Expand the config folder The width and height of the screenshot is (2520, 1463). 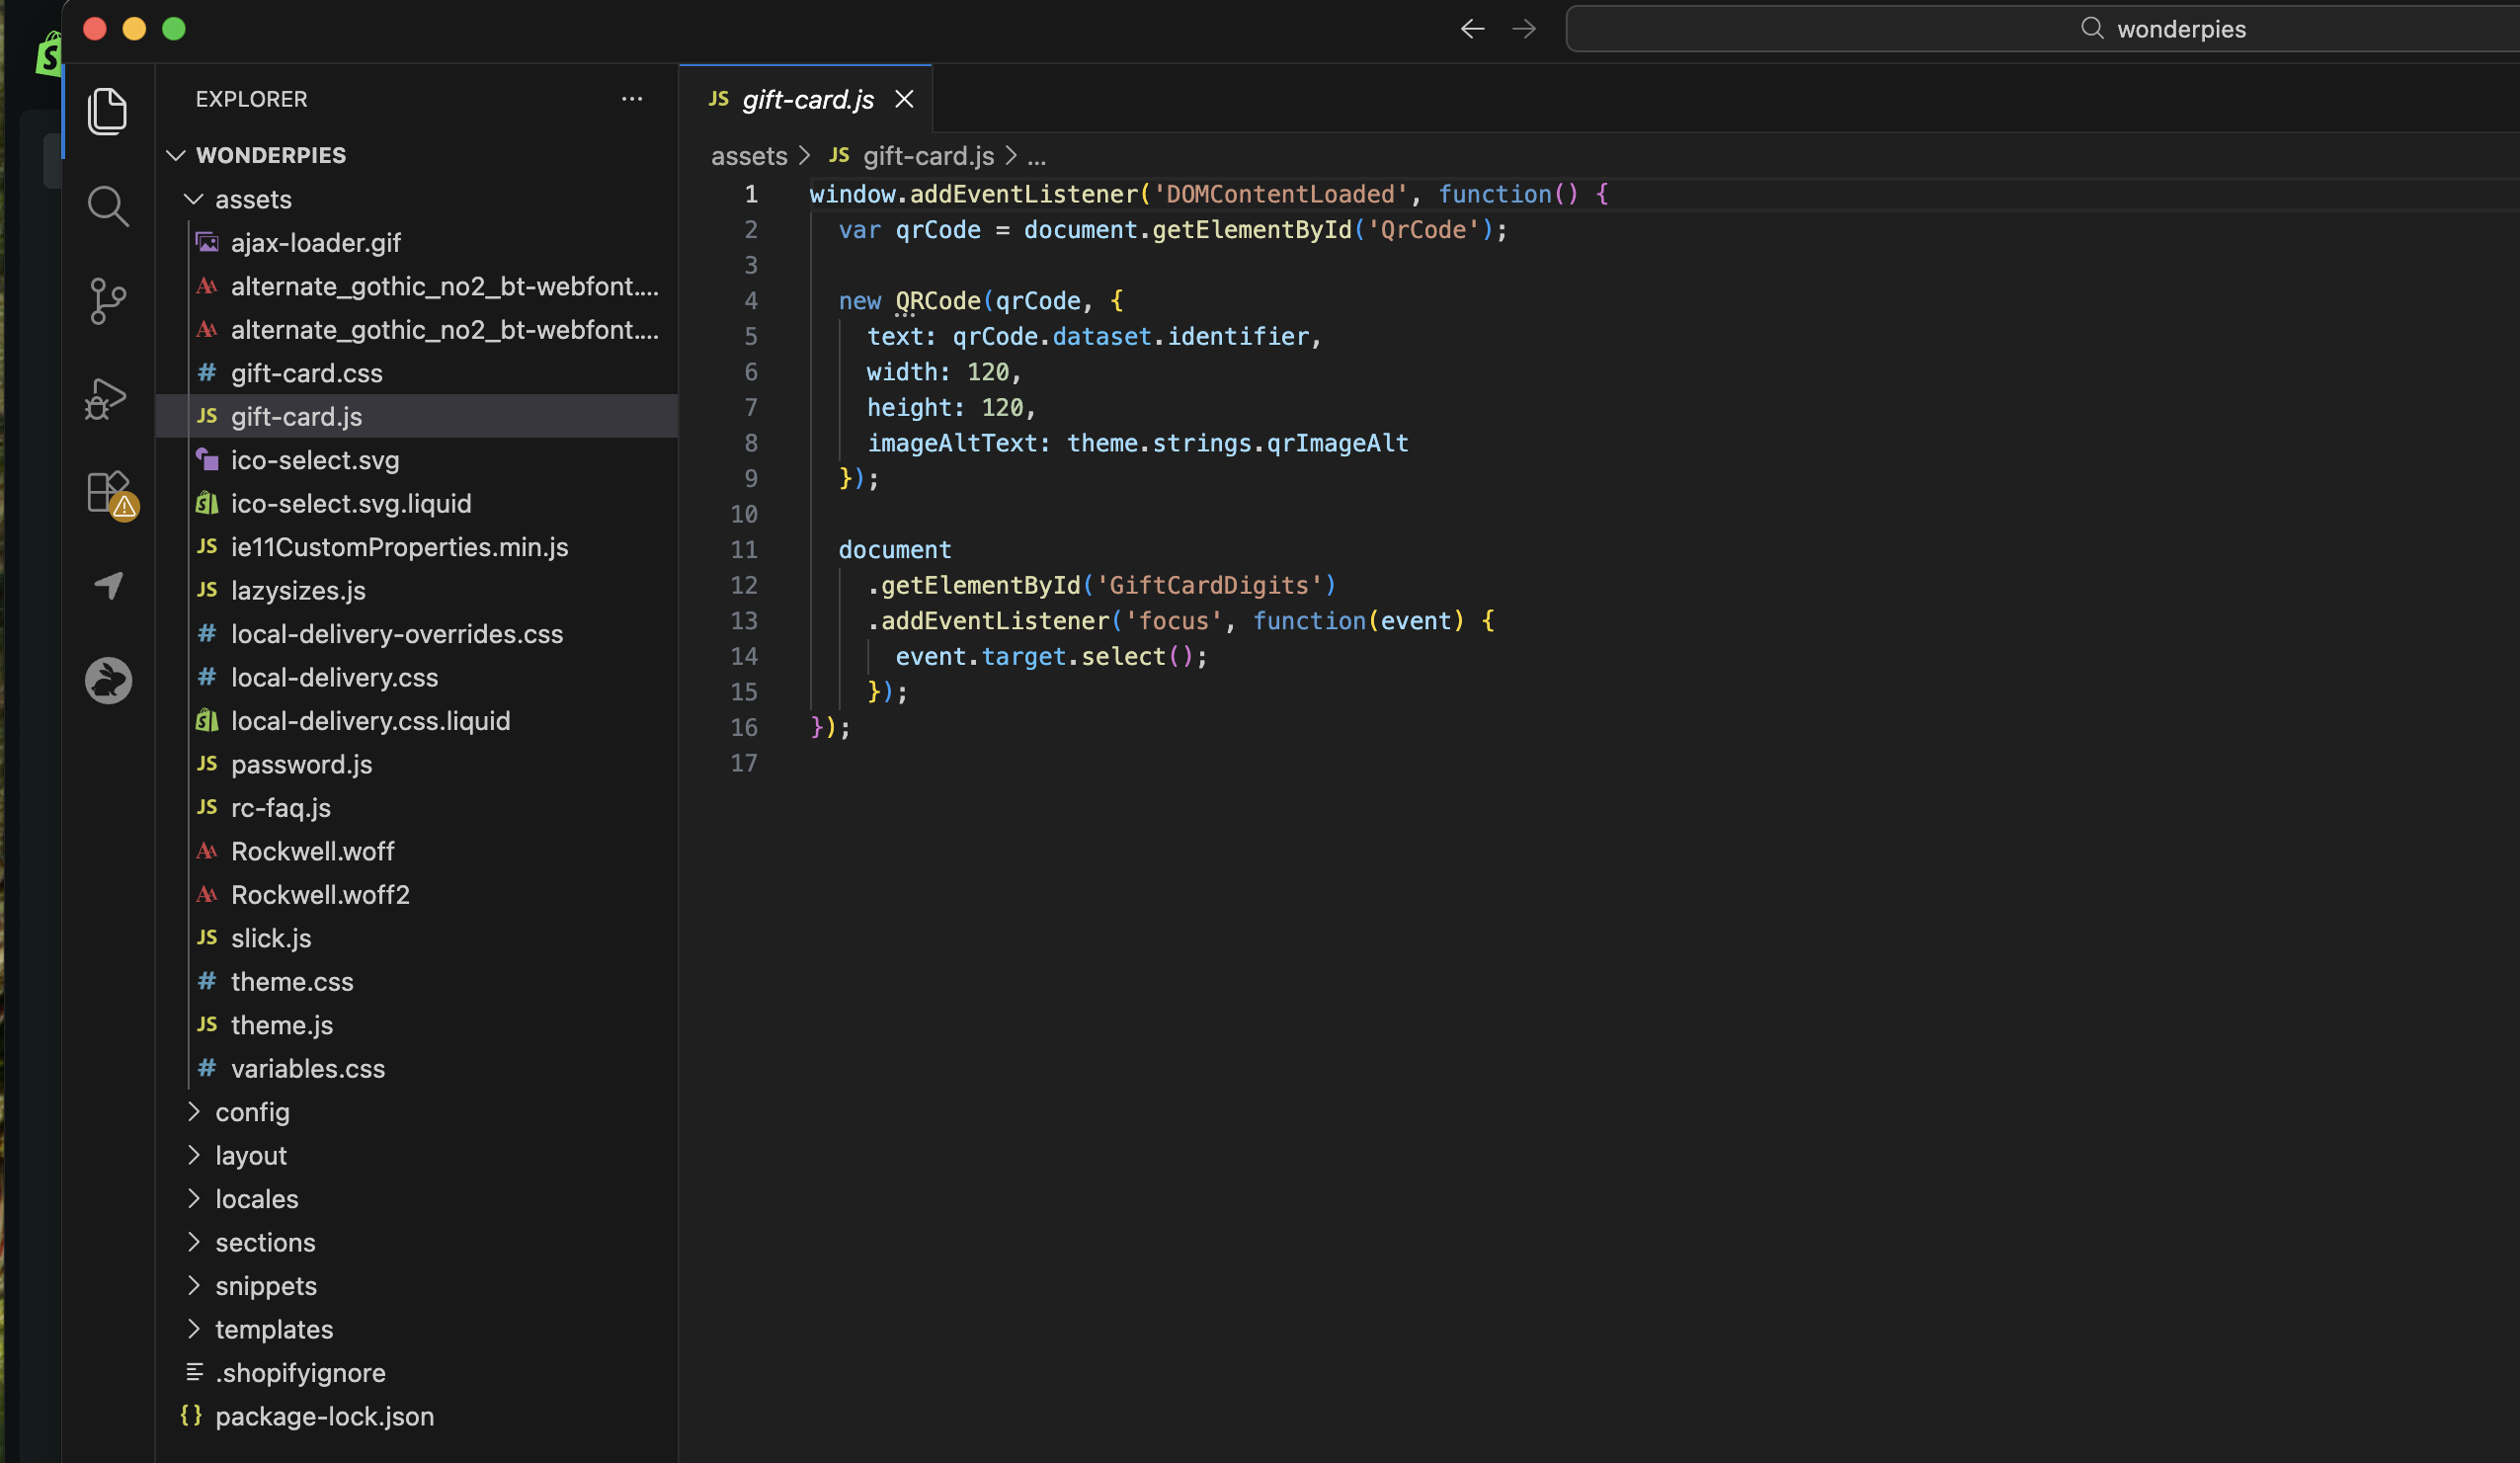[x=253, y=1112]
